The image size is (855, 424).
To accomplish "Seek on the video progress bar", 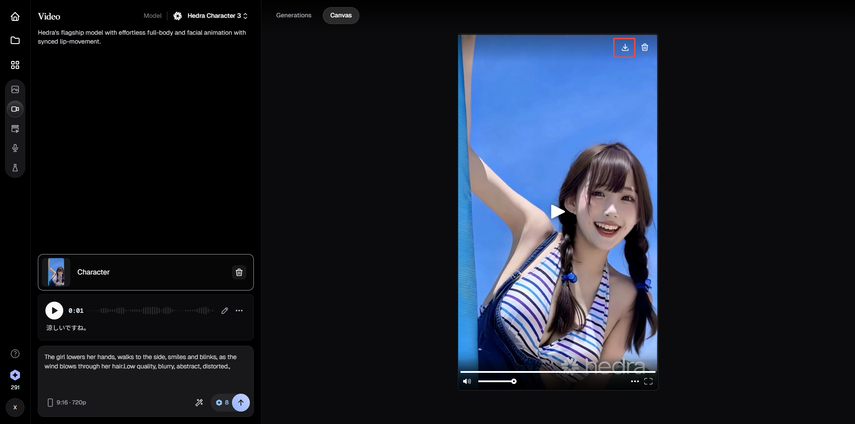I will coord(558,372).
